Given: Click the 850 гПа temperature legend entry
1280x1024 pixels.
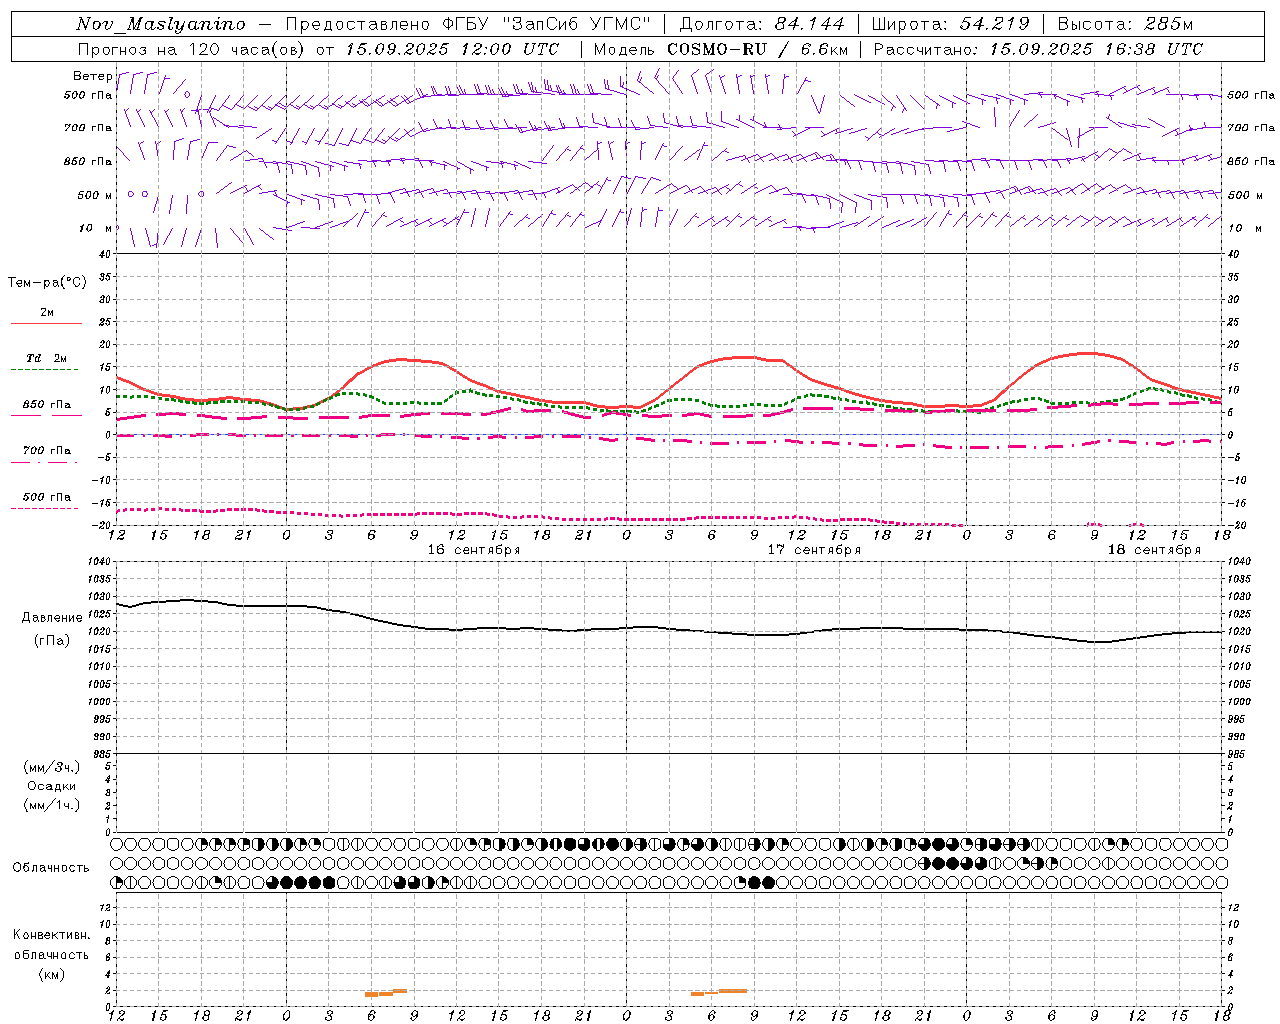Looking at the screenshot, I should (x=46, y=405).
